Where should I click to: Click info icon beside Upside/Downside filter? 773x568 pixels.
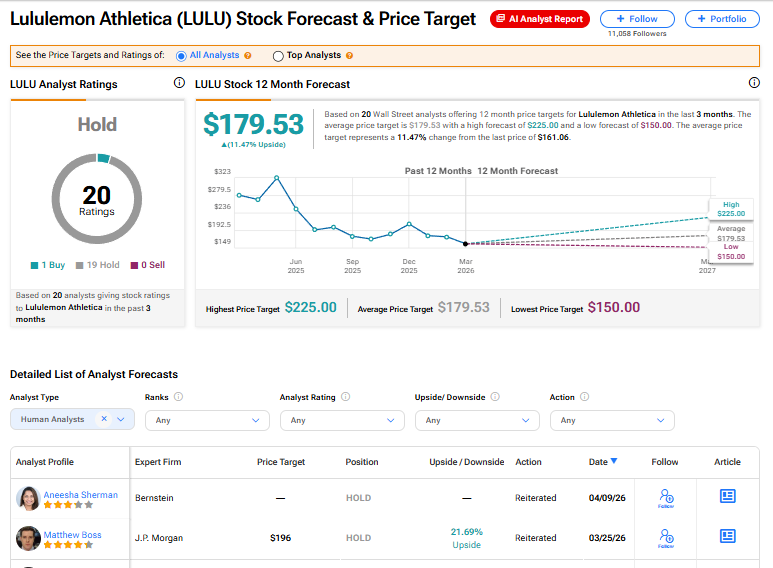coord(495,396)
